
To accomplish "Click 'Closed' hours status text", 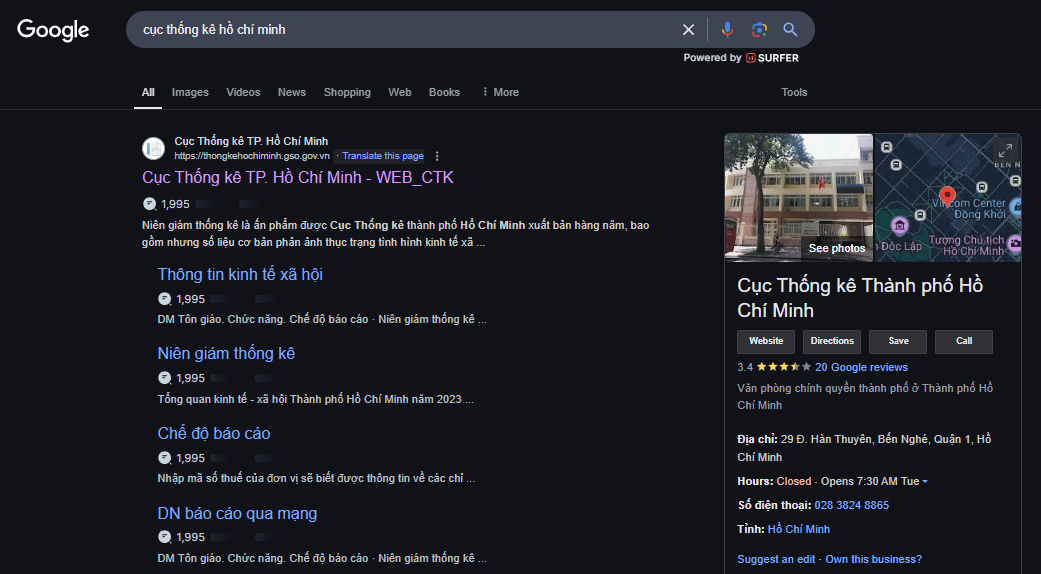I will tap(794, 481).
